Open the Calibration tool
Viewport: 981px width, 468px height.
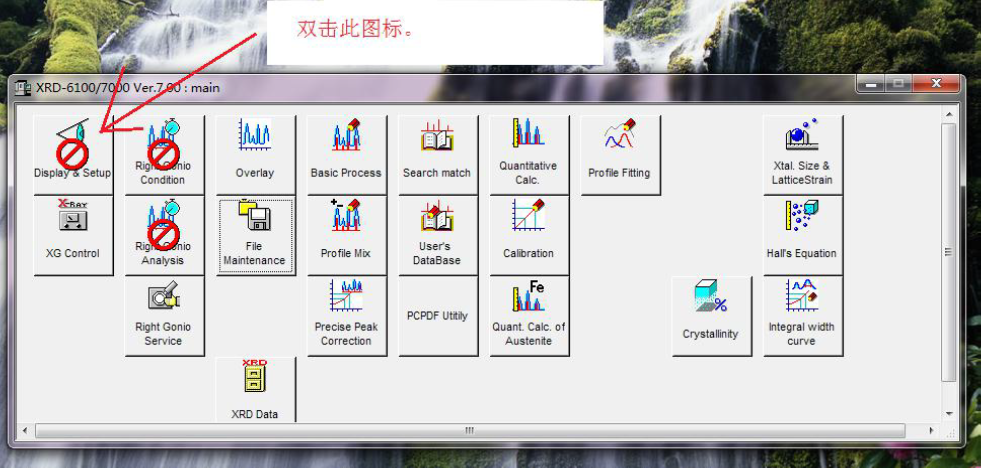click(x=529, y=235)
